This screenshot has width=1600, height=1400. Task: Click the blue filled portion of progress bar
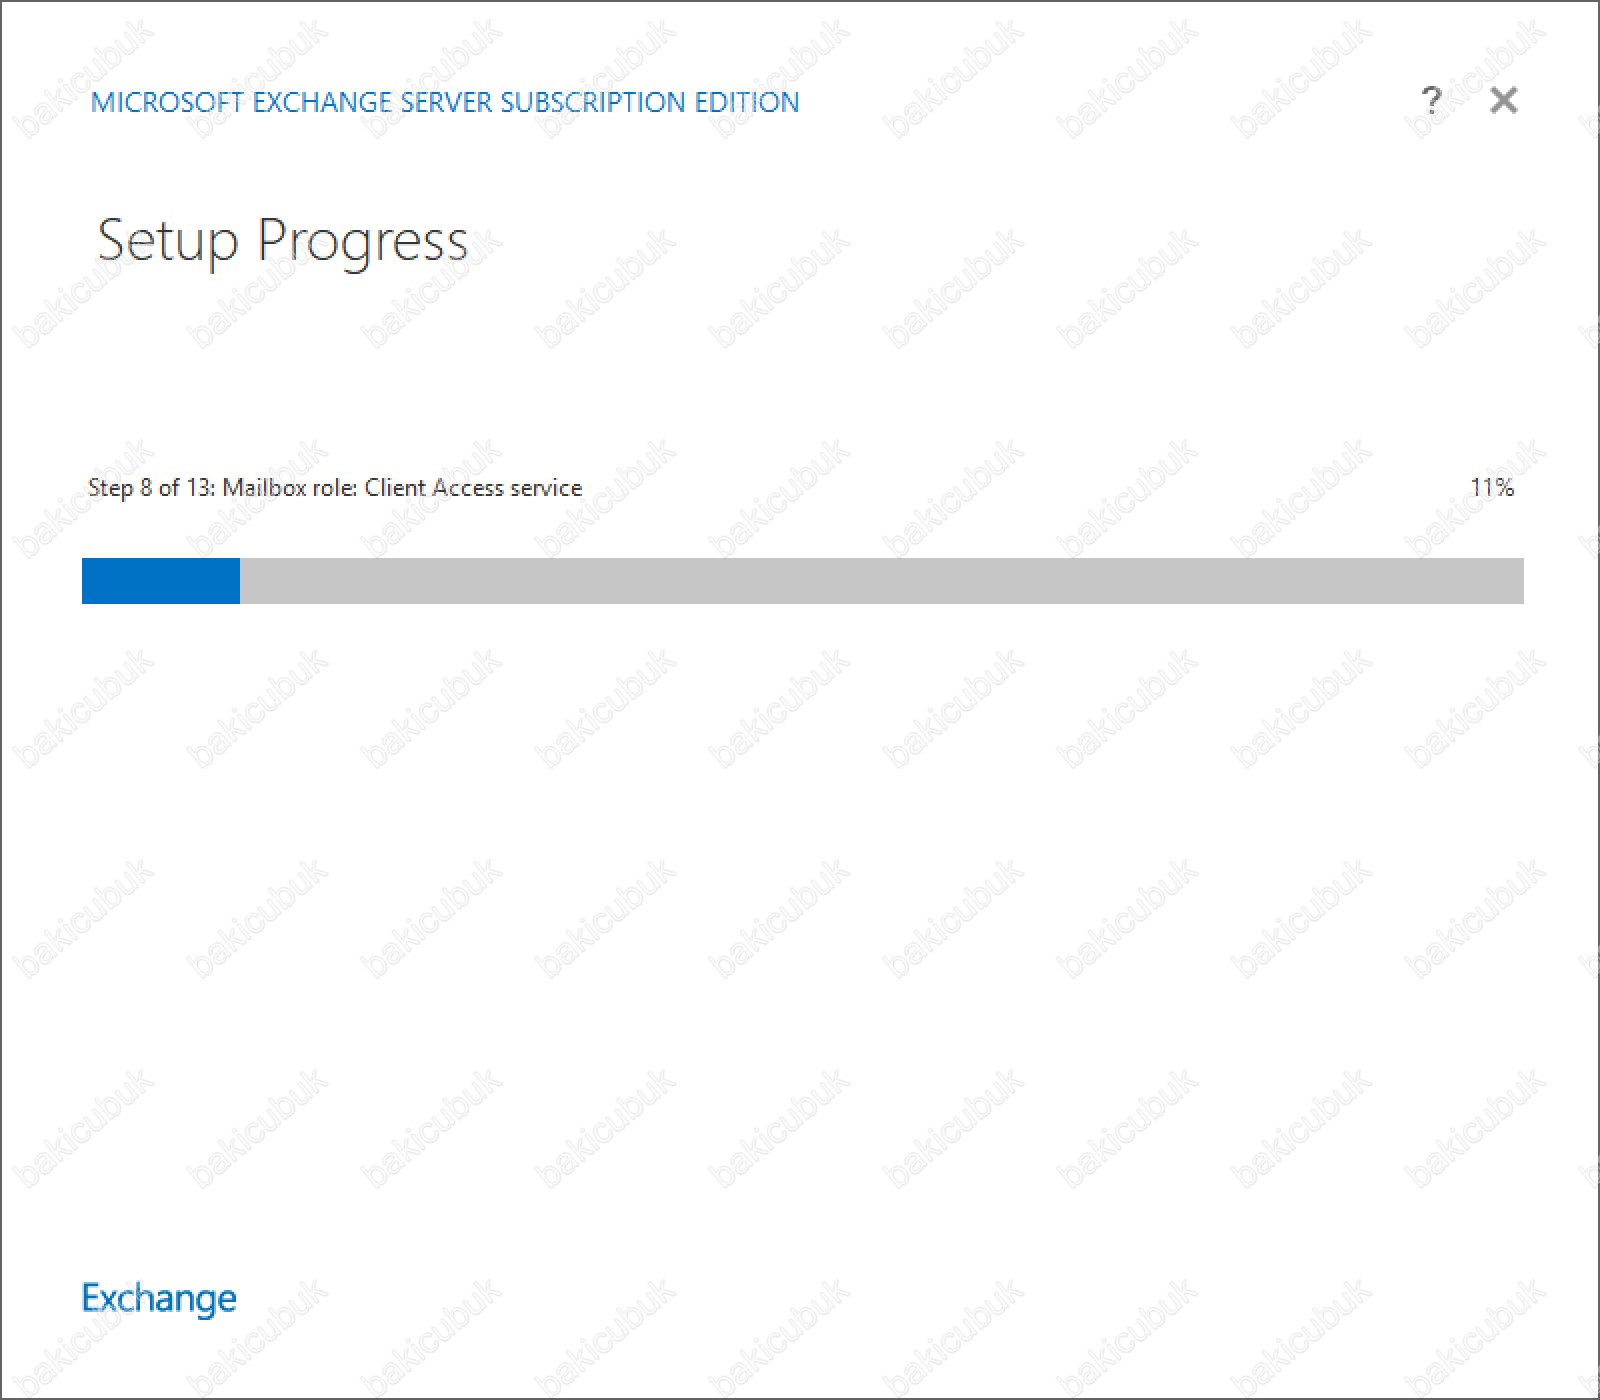[161, 581]
